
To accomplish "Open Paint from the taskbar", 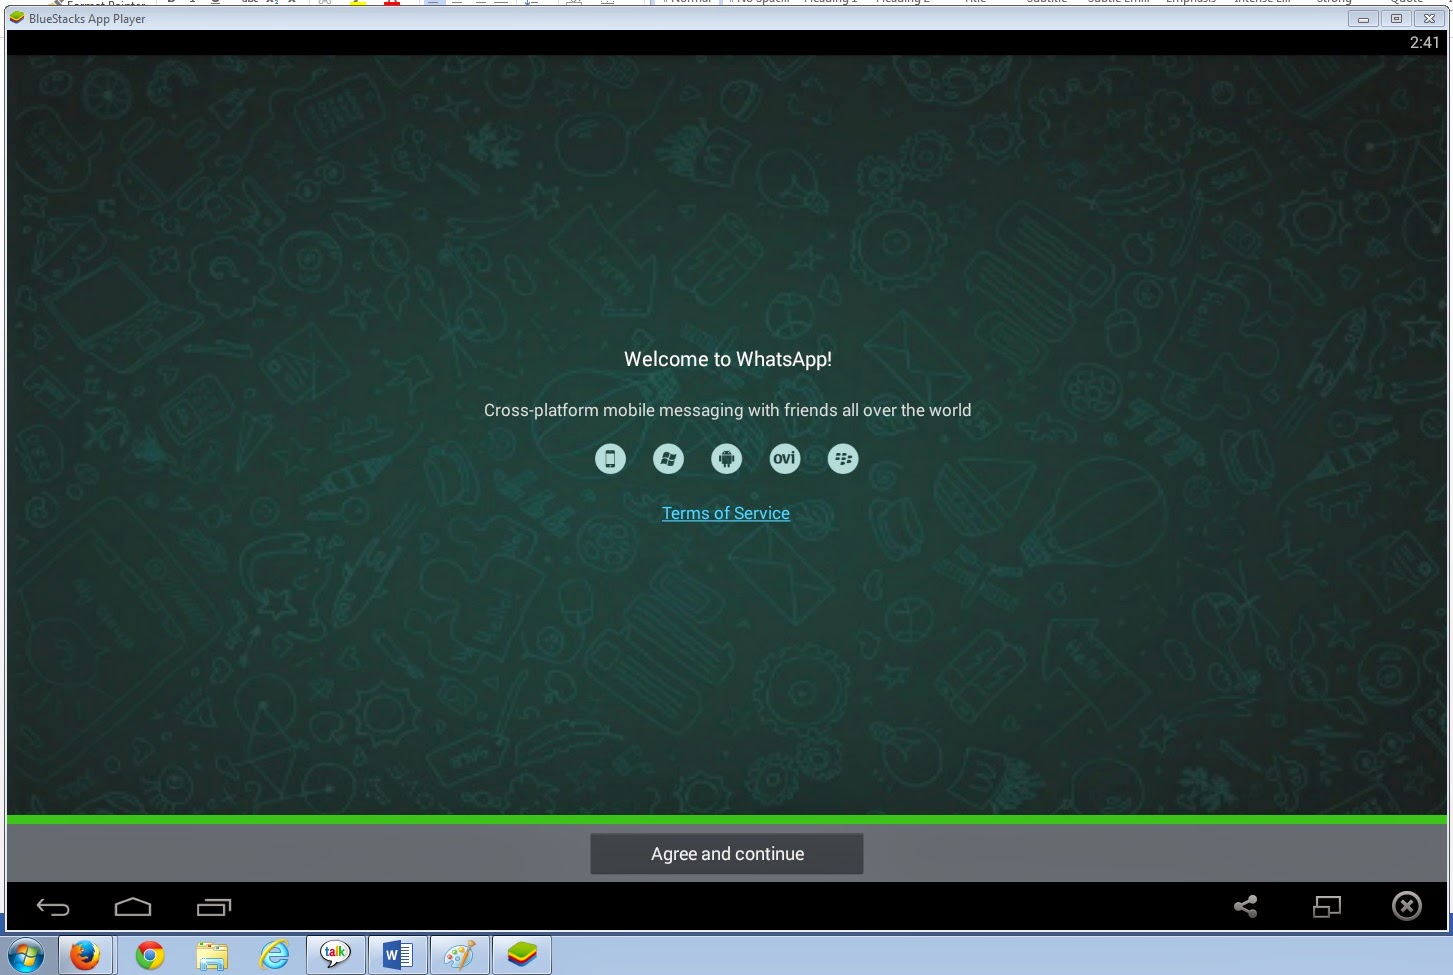I will (459, 955).
